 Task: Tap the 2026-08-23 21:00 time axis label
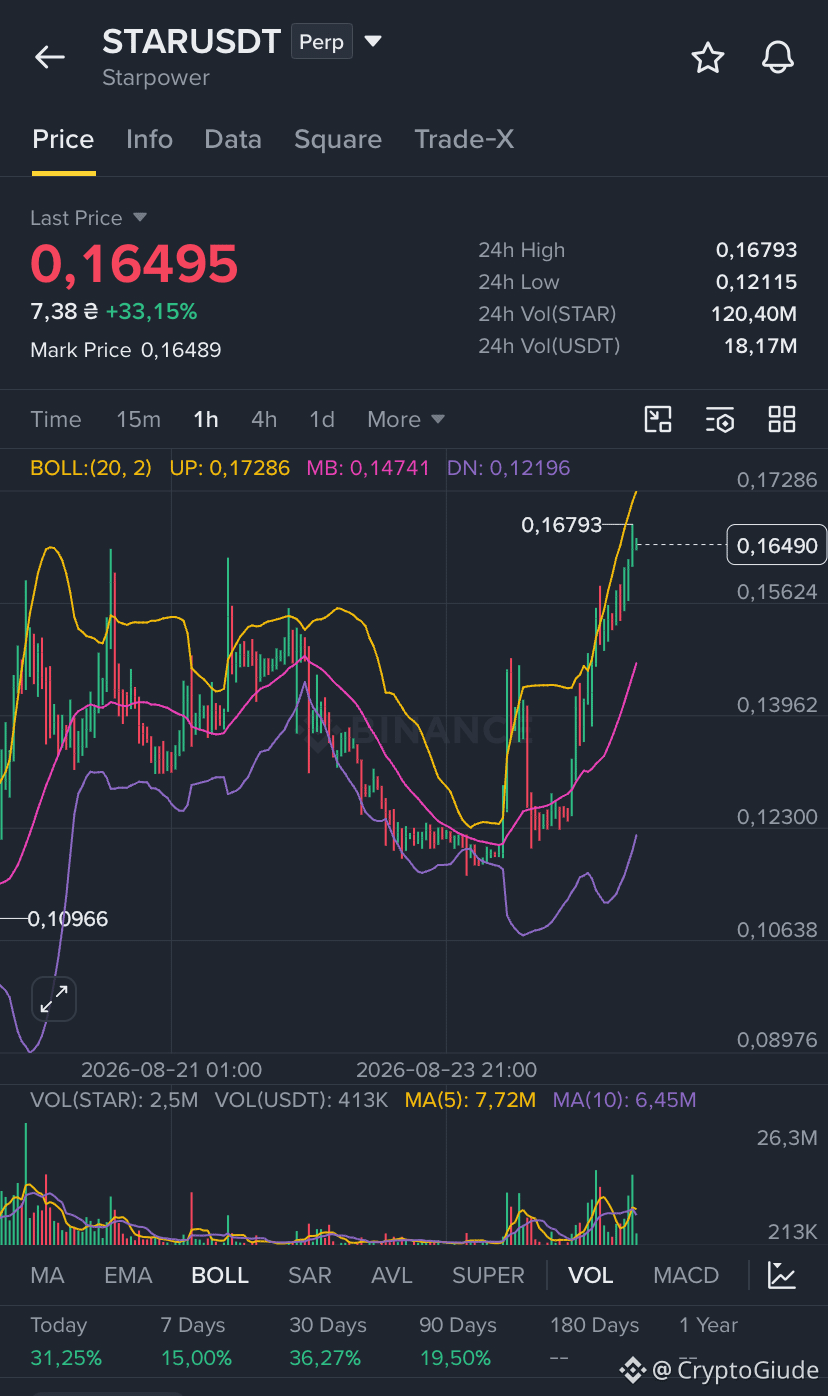446,1070
